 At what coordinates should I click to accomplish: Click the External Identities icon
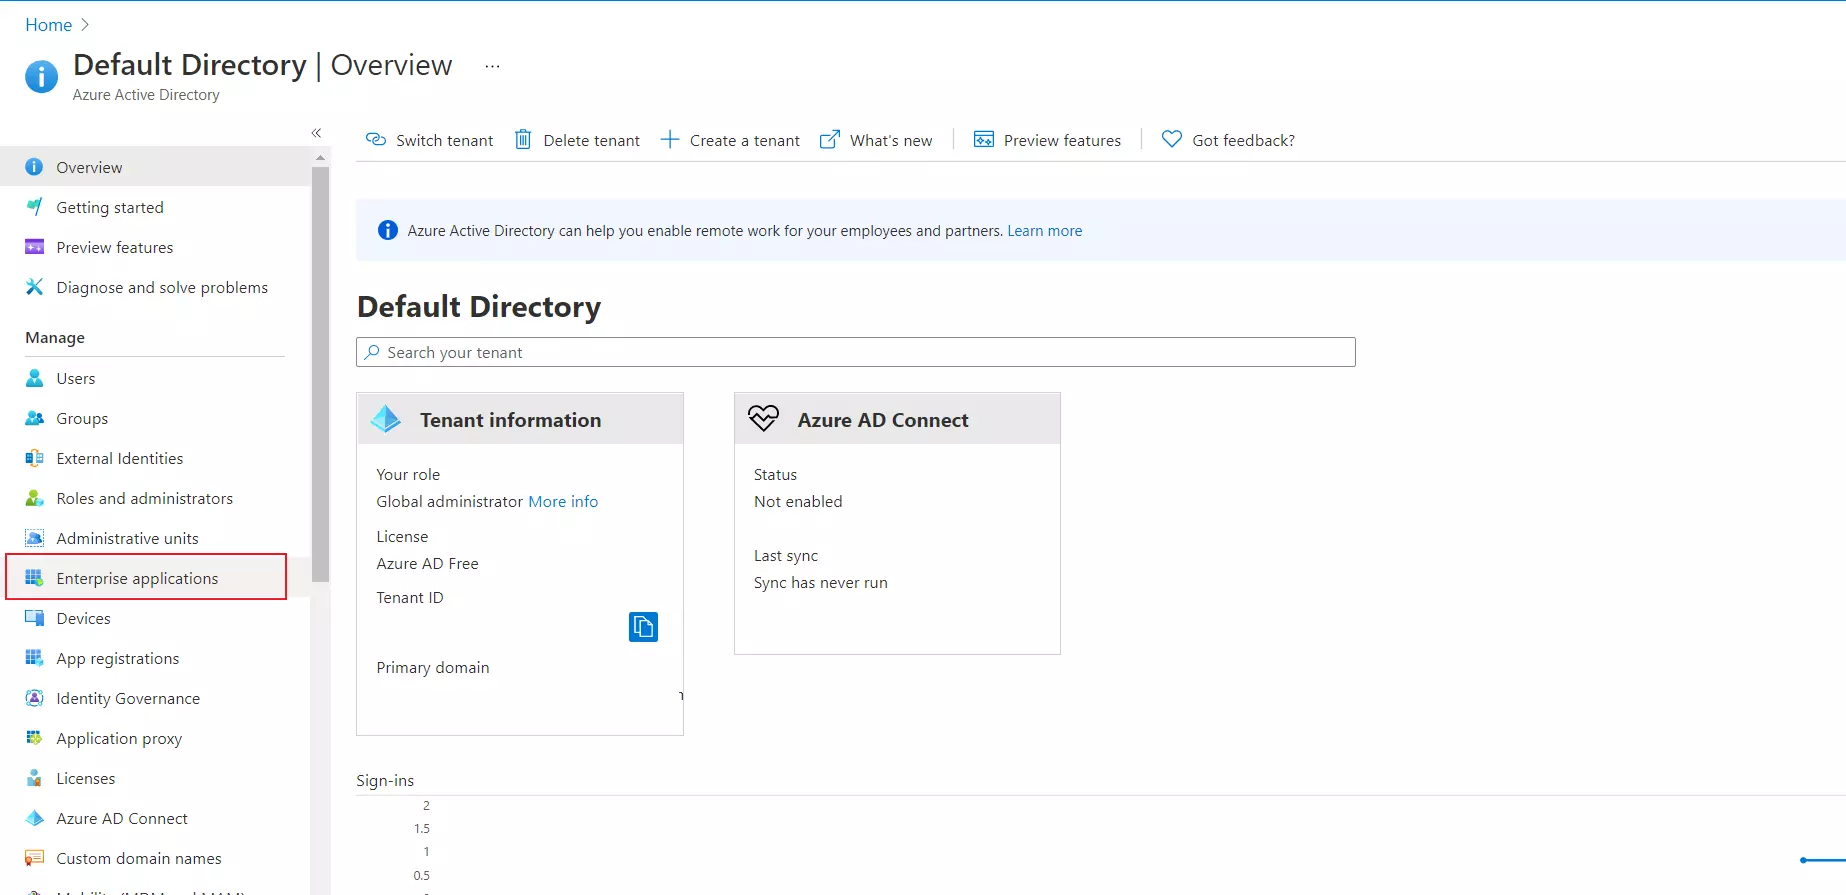click(x=34, y=458)
